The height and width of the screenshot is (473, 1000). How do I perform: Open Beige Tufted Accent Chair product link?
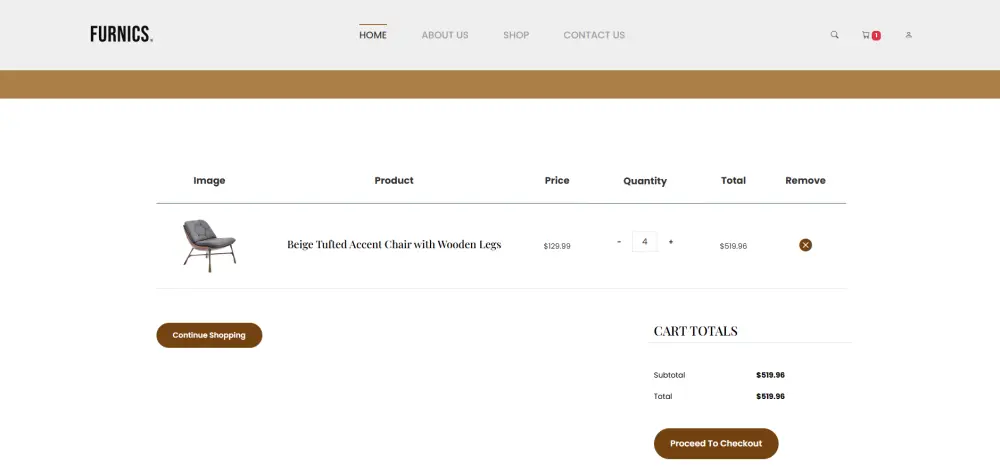tap(394, 244)
